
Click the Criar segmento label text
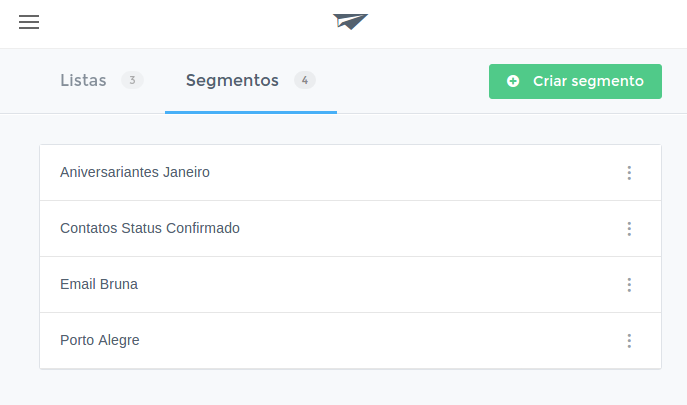[x=588, y=81]
